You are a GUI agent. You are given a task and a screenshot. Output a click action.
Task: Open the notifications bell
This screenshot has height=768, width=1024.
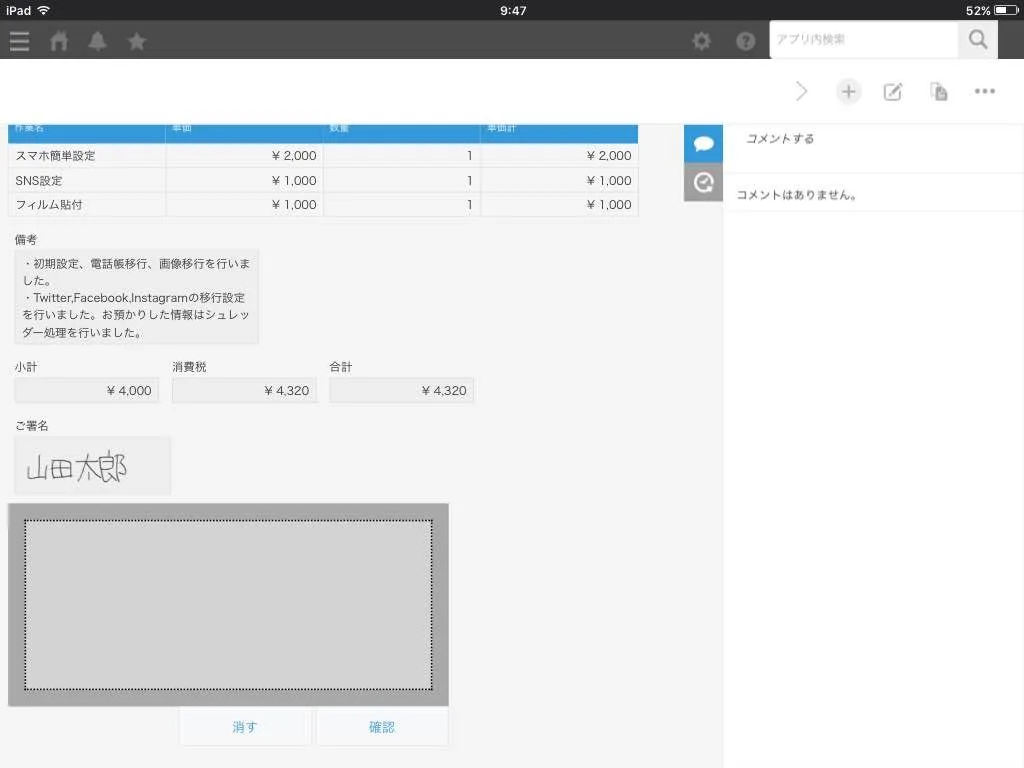coord(97,41)
